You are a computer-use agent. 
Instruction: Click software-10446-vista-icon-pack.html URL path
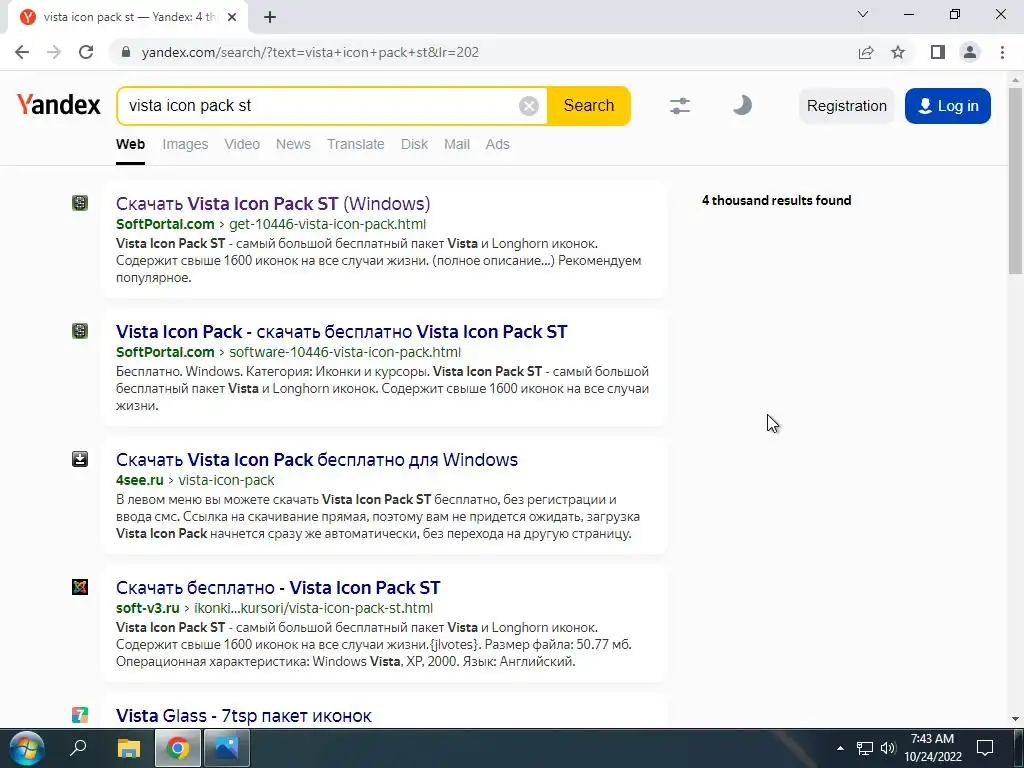point(345,352)
